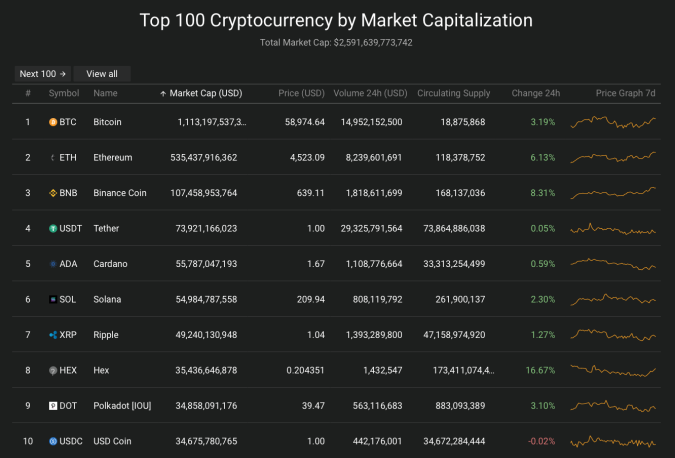Open the Cardano name link
Viewport: 675px width, 458px height.
(x=110, y=264)
